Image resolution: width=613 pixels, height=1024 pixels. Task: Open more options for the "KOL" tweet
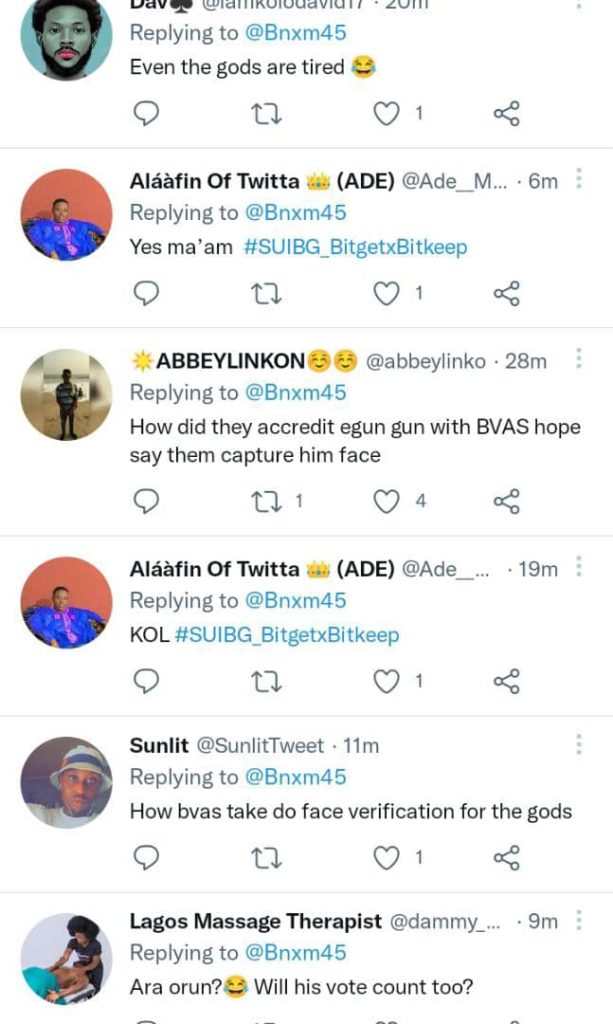(x=578, y=567)
